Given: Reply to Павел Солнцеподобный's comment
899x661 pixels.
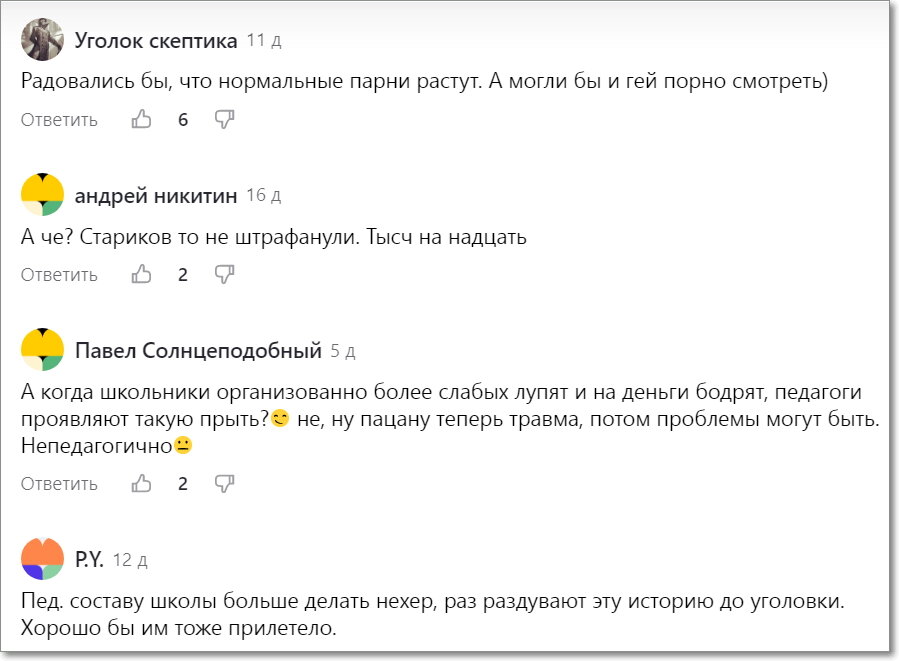Looking at the screenshot, I should [58, 483].
